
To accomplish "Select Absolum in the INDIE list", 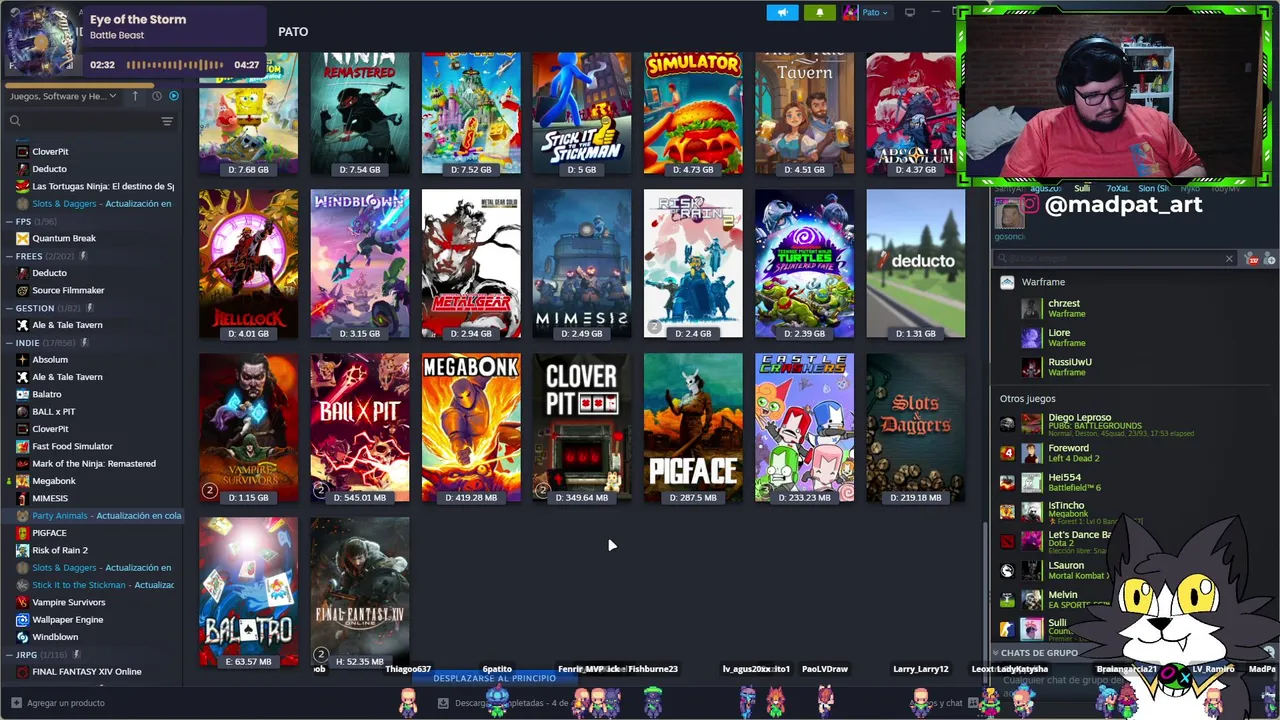I will pos(50,360).
